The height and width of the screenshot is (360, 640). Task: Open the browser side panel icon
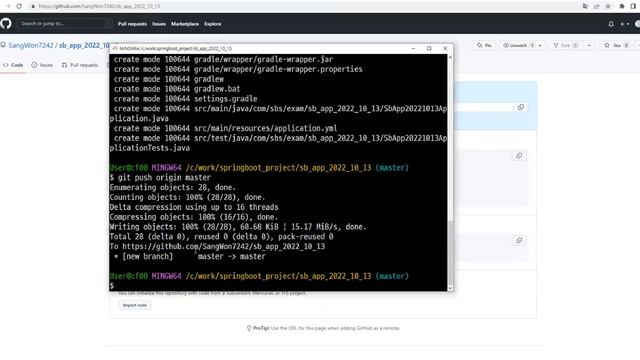click(633, 6)
